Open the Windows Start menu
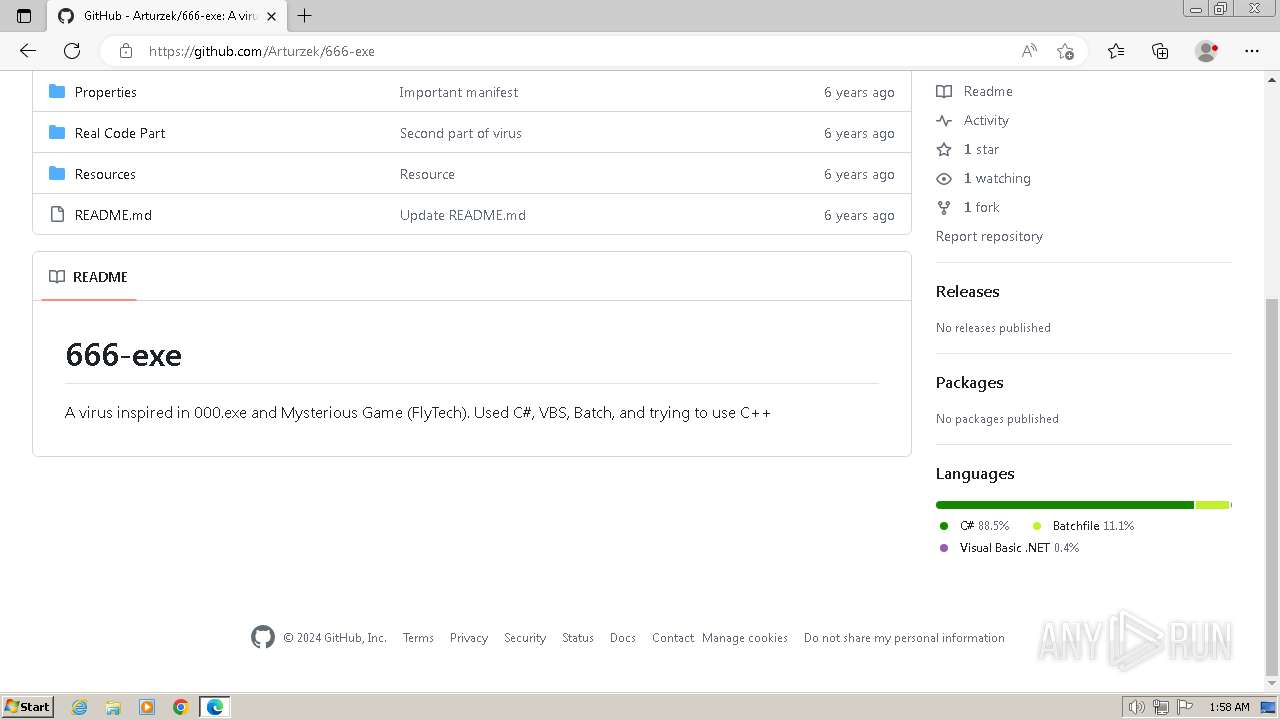The image size is (1280, 720). [27, 706]
